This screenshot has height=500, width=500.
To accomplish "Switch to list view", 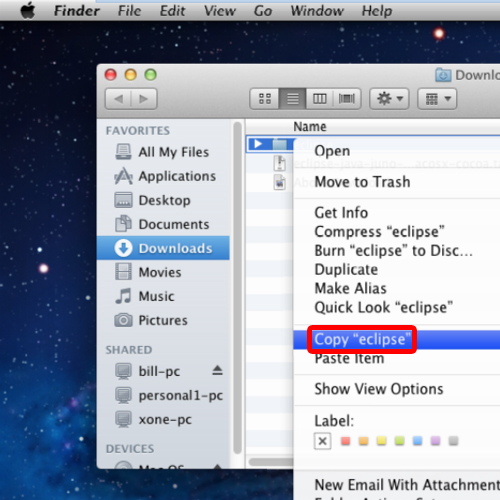I will [x=293, y=99].
